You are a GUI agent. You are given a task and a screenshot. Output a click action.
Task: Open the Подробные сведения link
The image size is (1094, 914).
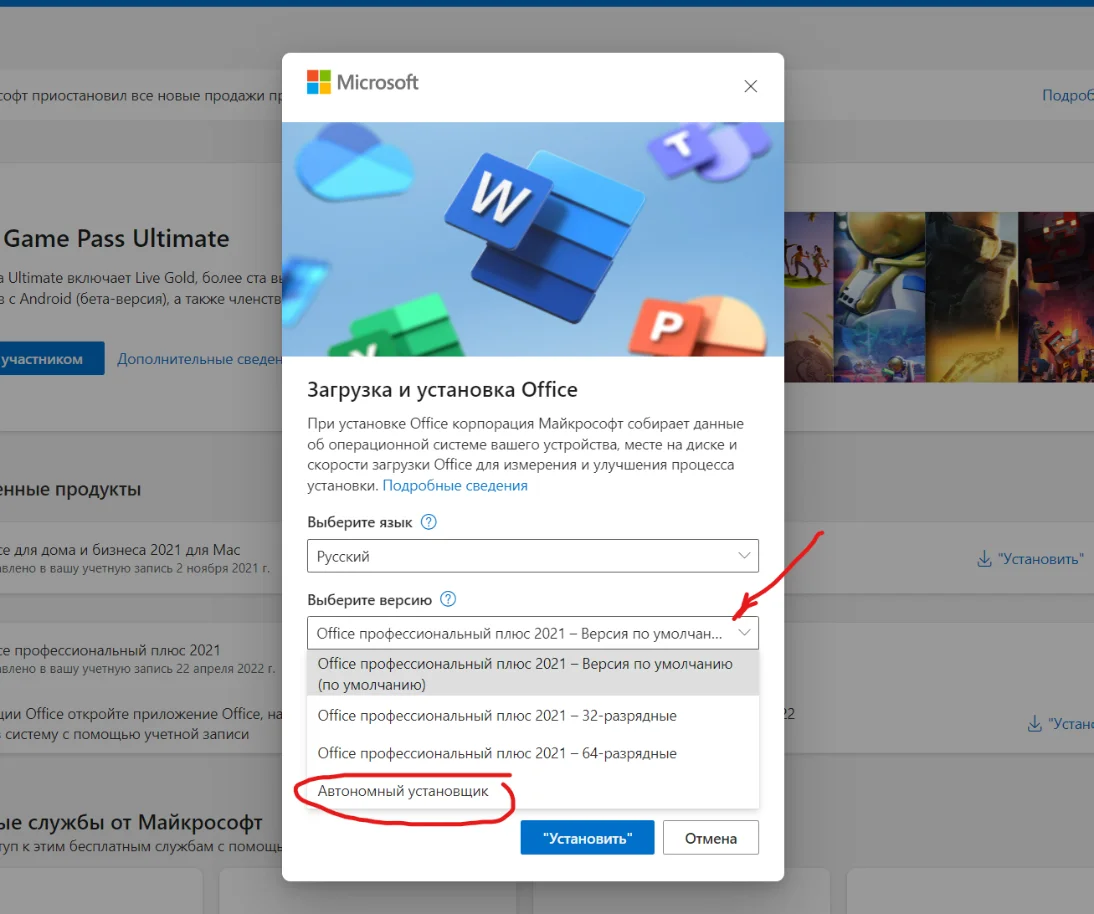pyautogui.click(x=455, y=485)
